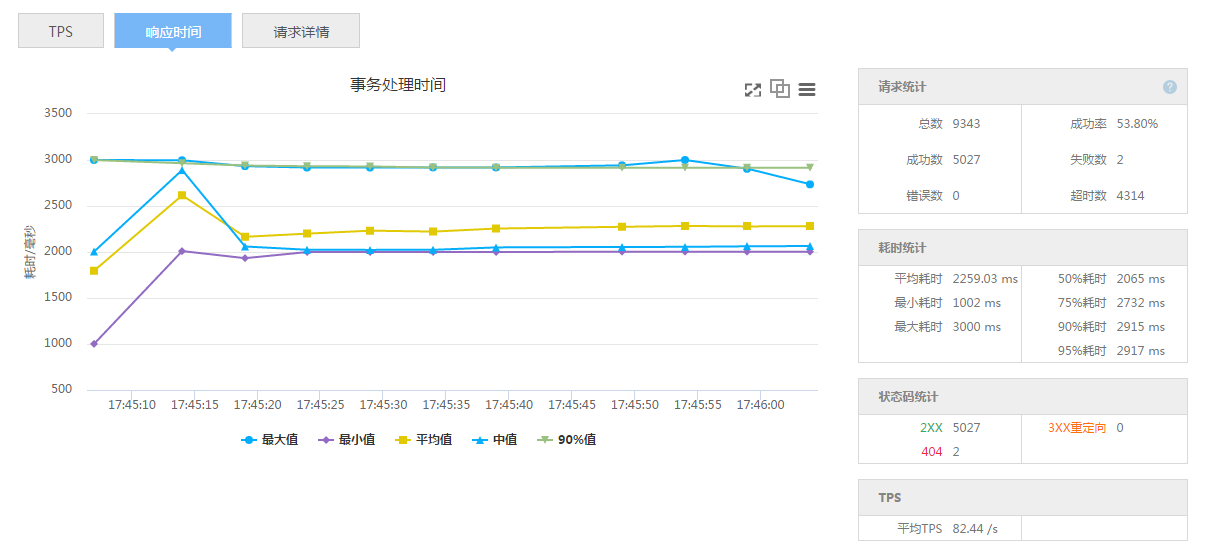
Task: Click the 状态码统计 panel header
Action: (x=1022, y=397)
